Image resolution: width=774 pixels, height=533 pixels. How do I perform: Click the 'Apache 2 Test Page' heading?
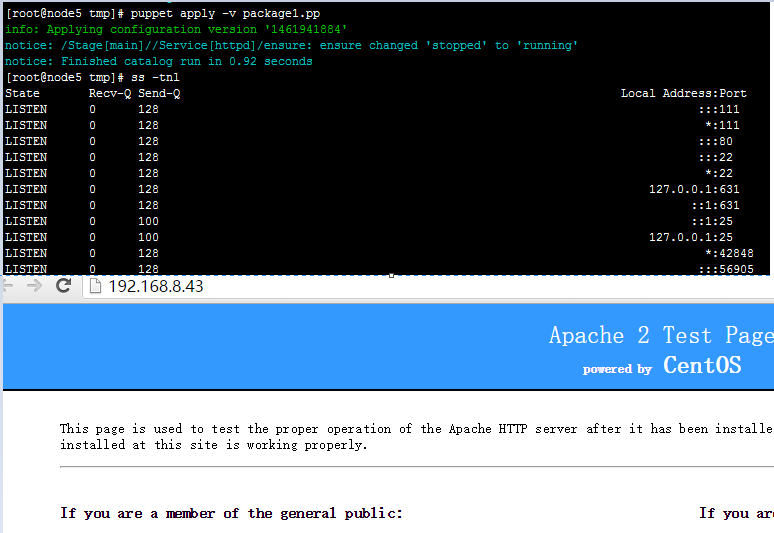(x=661, y=336)
